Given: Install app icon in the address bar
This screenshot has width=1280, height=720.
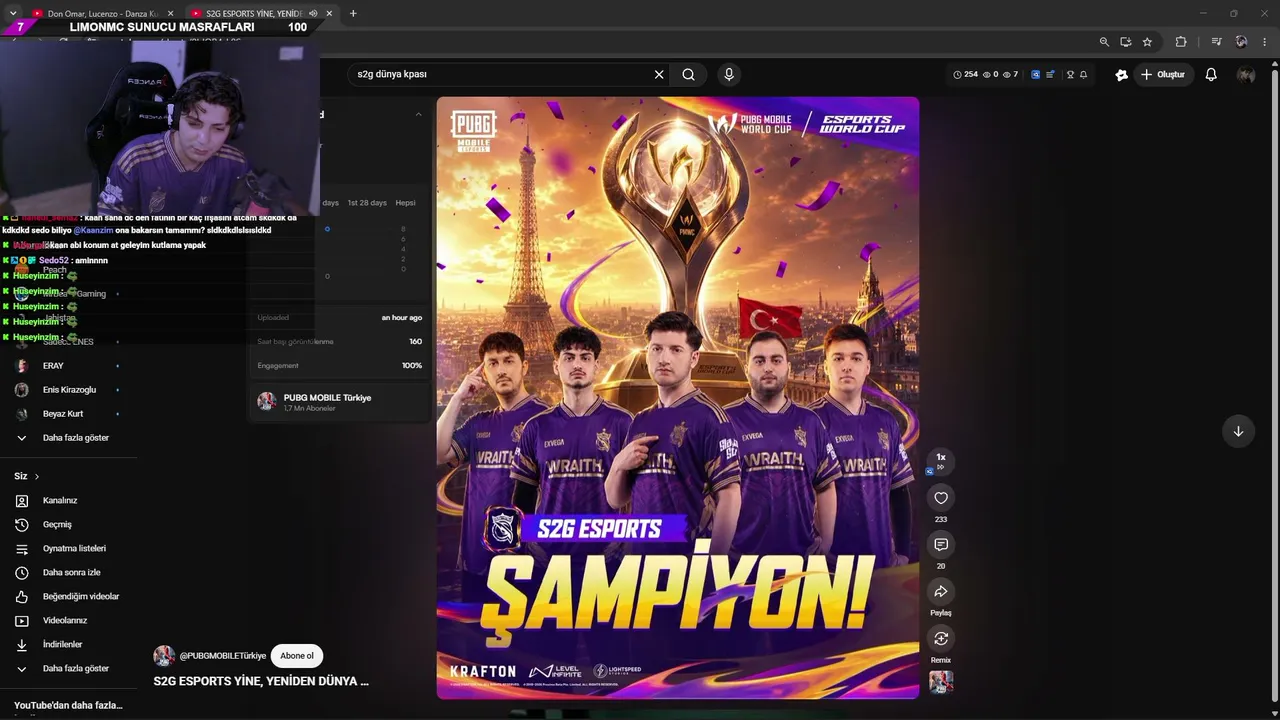Looking at the screenshot, I should (1126, 42).
